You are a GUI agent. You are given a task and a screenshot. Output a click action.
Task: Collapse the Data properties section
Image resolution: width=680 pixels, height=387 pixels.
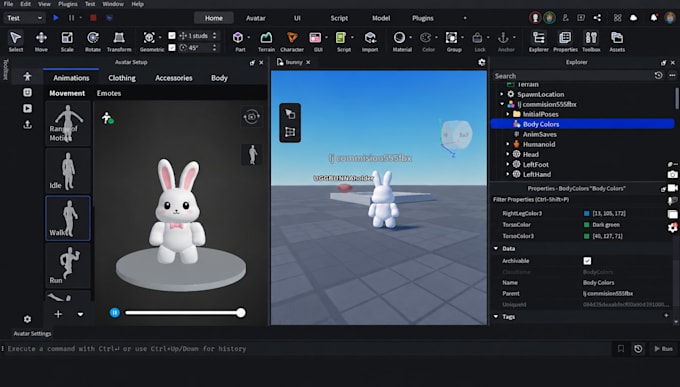point(496,249)
